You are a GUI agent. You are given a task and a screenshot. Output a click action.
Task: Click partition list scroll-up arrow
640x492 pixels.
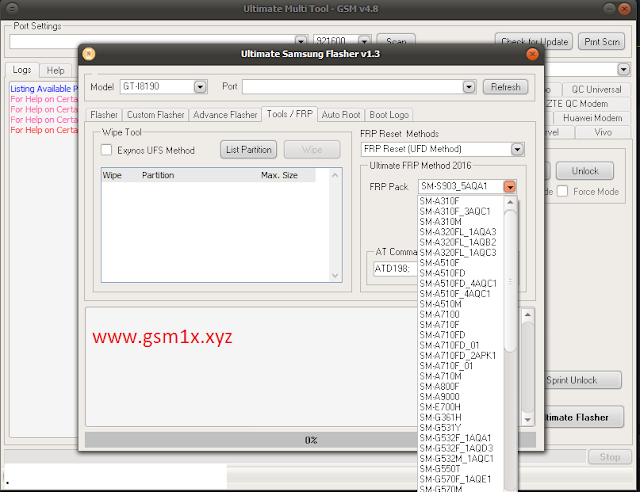coord(335,175)
